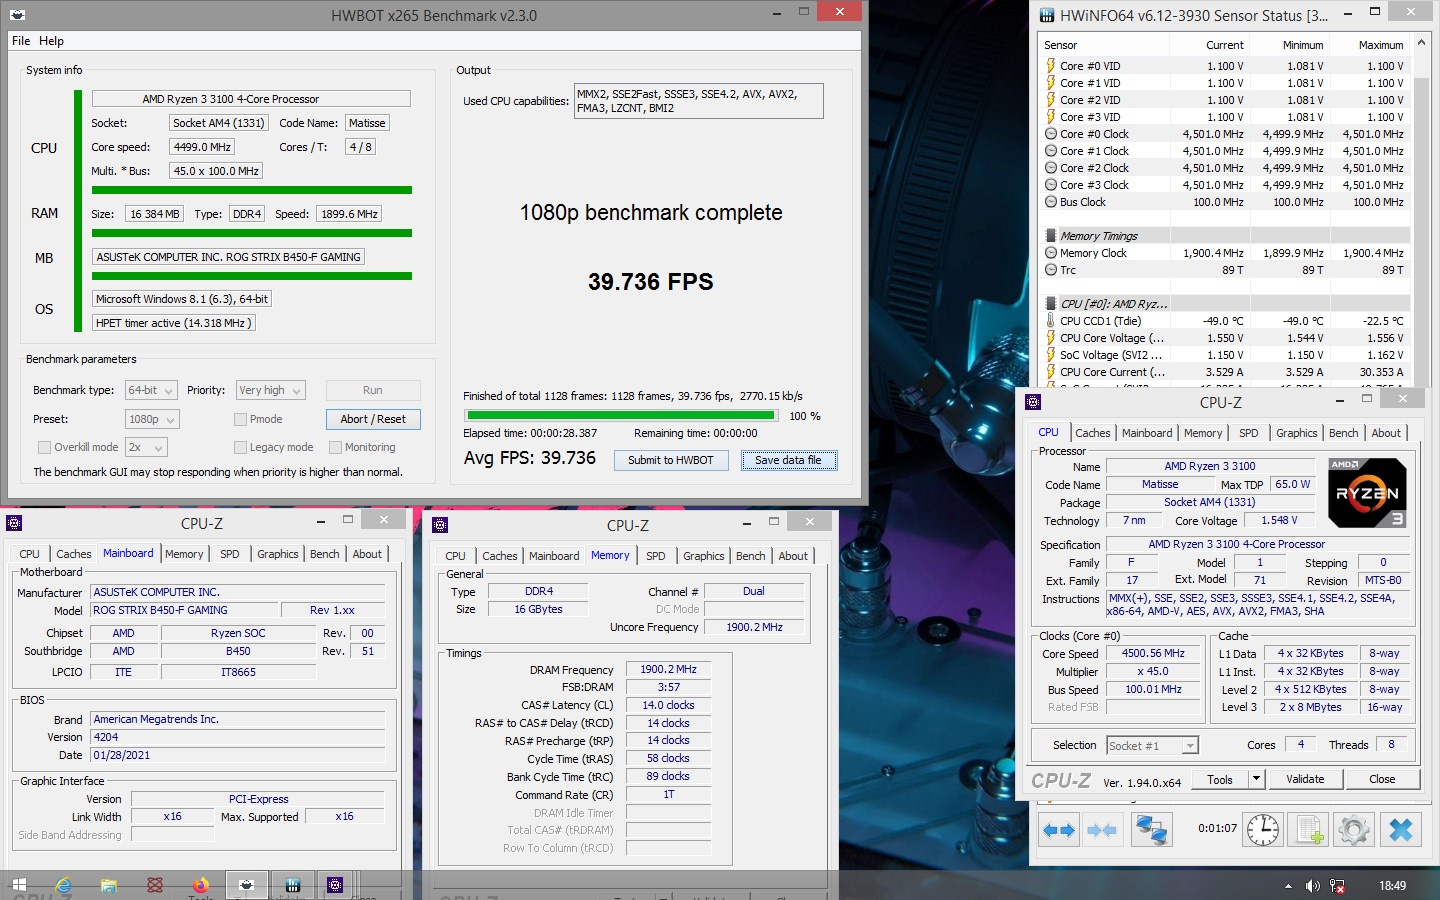Click HWiNFO clock reset timer icon
The width and height of the screenshot is (1440, 900).
click(x=1263, y=830)
